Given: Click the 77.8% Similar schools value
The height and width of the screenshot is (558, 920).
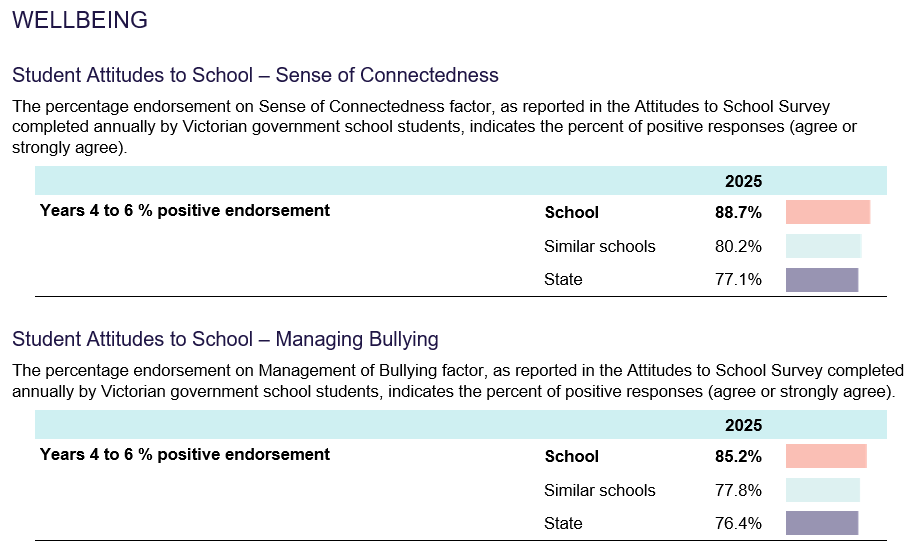Looking at the screenshot, I should pos(738,490).
